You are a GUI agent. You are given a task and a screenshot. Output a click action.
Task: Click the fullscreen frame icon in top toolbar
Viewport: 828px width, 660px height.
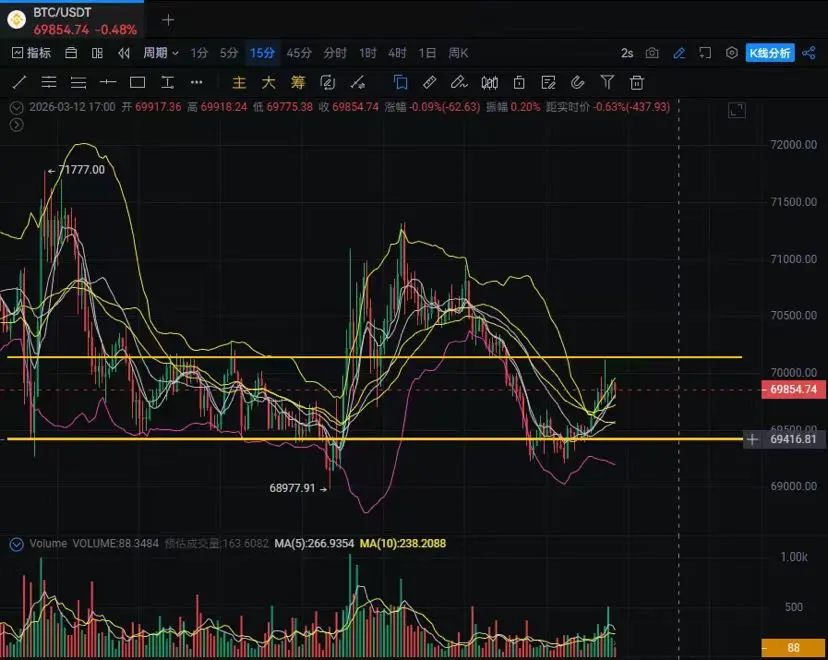pos(705,53)
